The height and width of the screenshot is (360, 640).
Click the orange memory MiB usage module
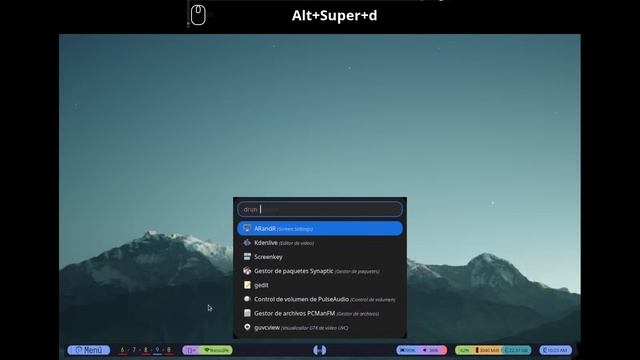pyautogui.click(x=488, y=350)
